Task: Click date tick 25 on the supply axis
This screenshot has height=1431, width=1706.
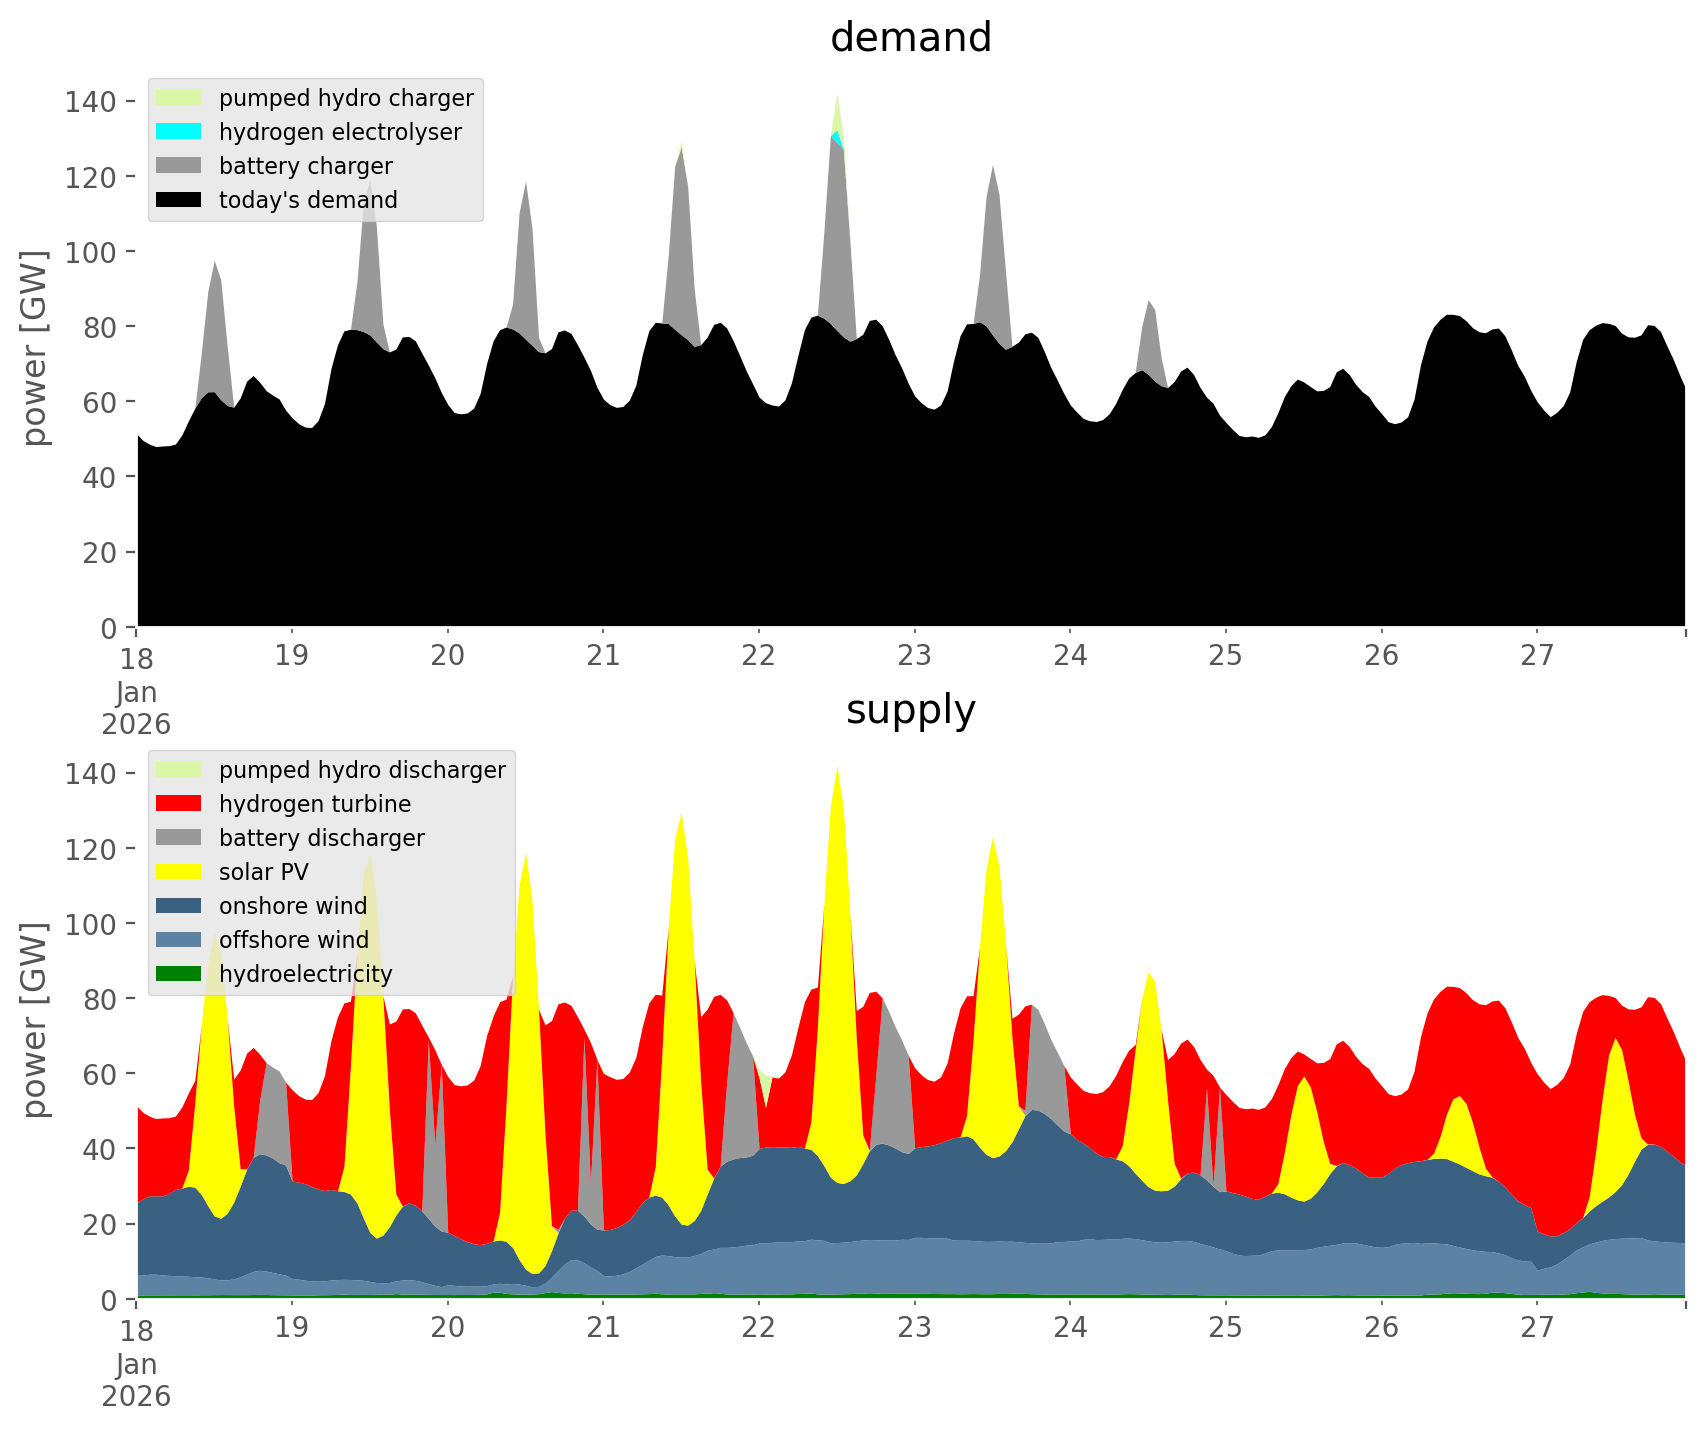Action: (x=1225, y=1328)
